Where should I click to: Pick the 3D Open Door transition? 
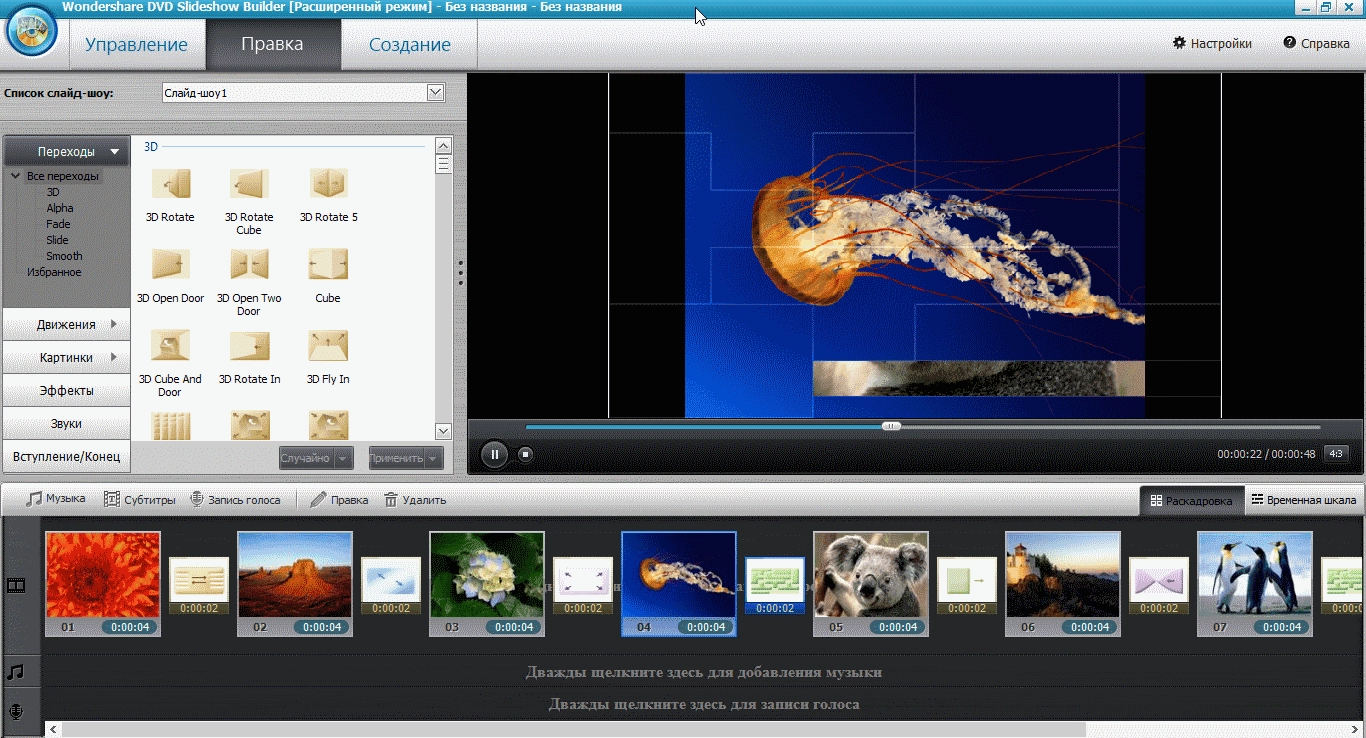coord(170,265)
